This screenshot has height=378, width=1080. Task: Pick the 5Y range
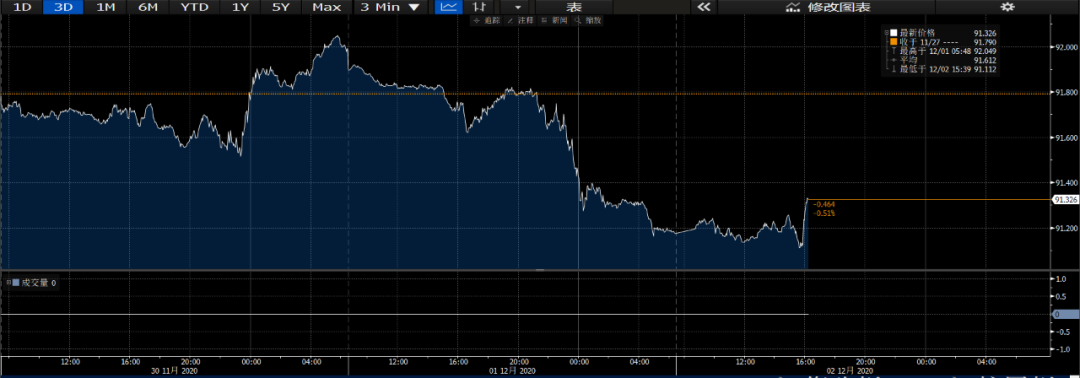282,8
